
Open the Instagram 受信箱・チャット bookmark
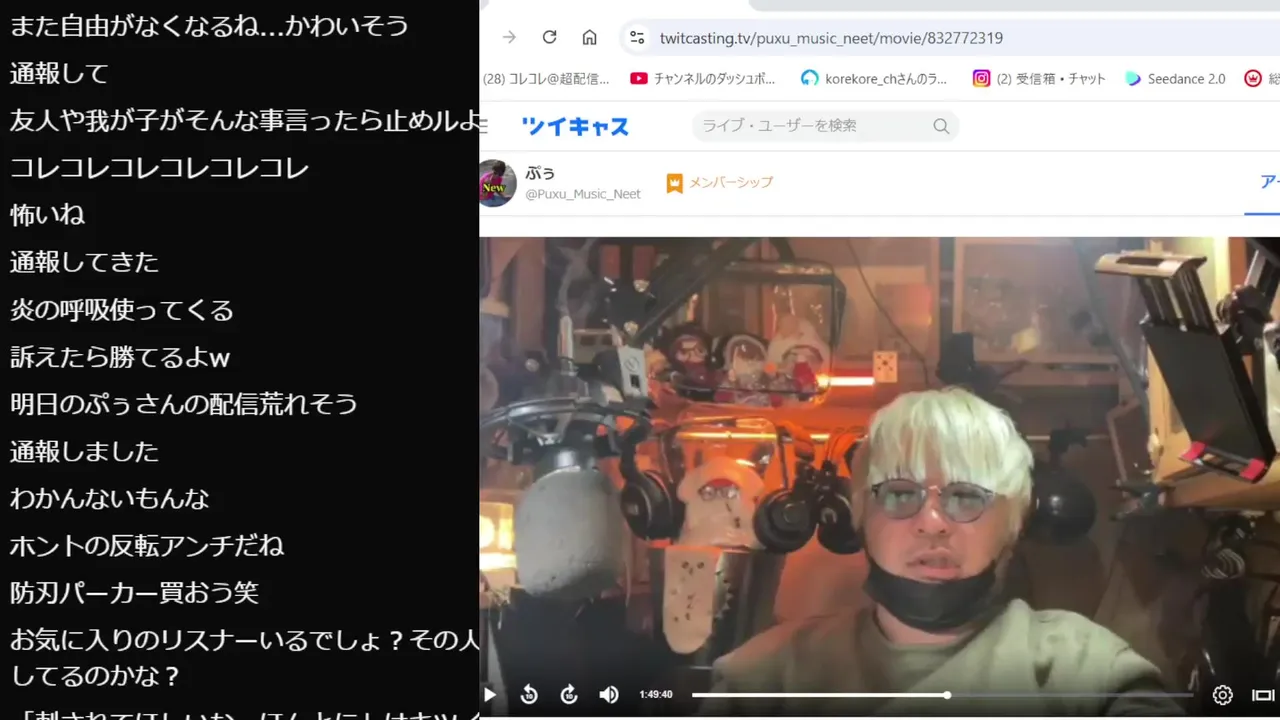click(x=1039, y=79)
